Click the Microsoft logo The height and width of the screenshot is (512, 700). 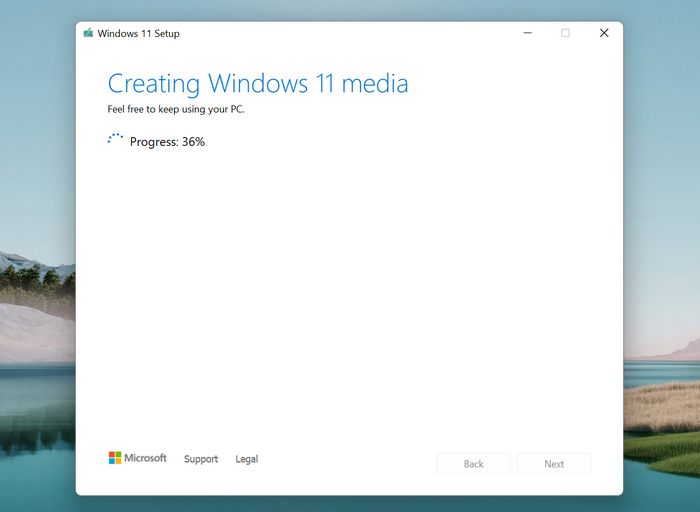(138, 458)
